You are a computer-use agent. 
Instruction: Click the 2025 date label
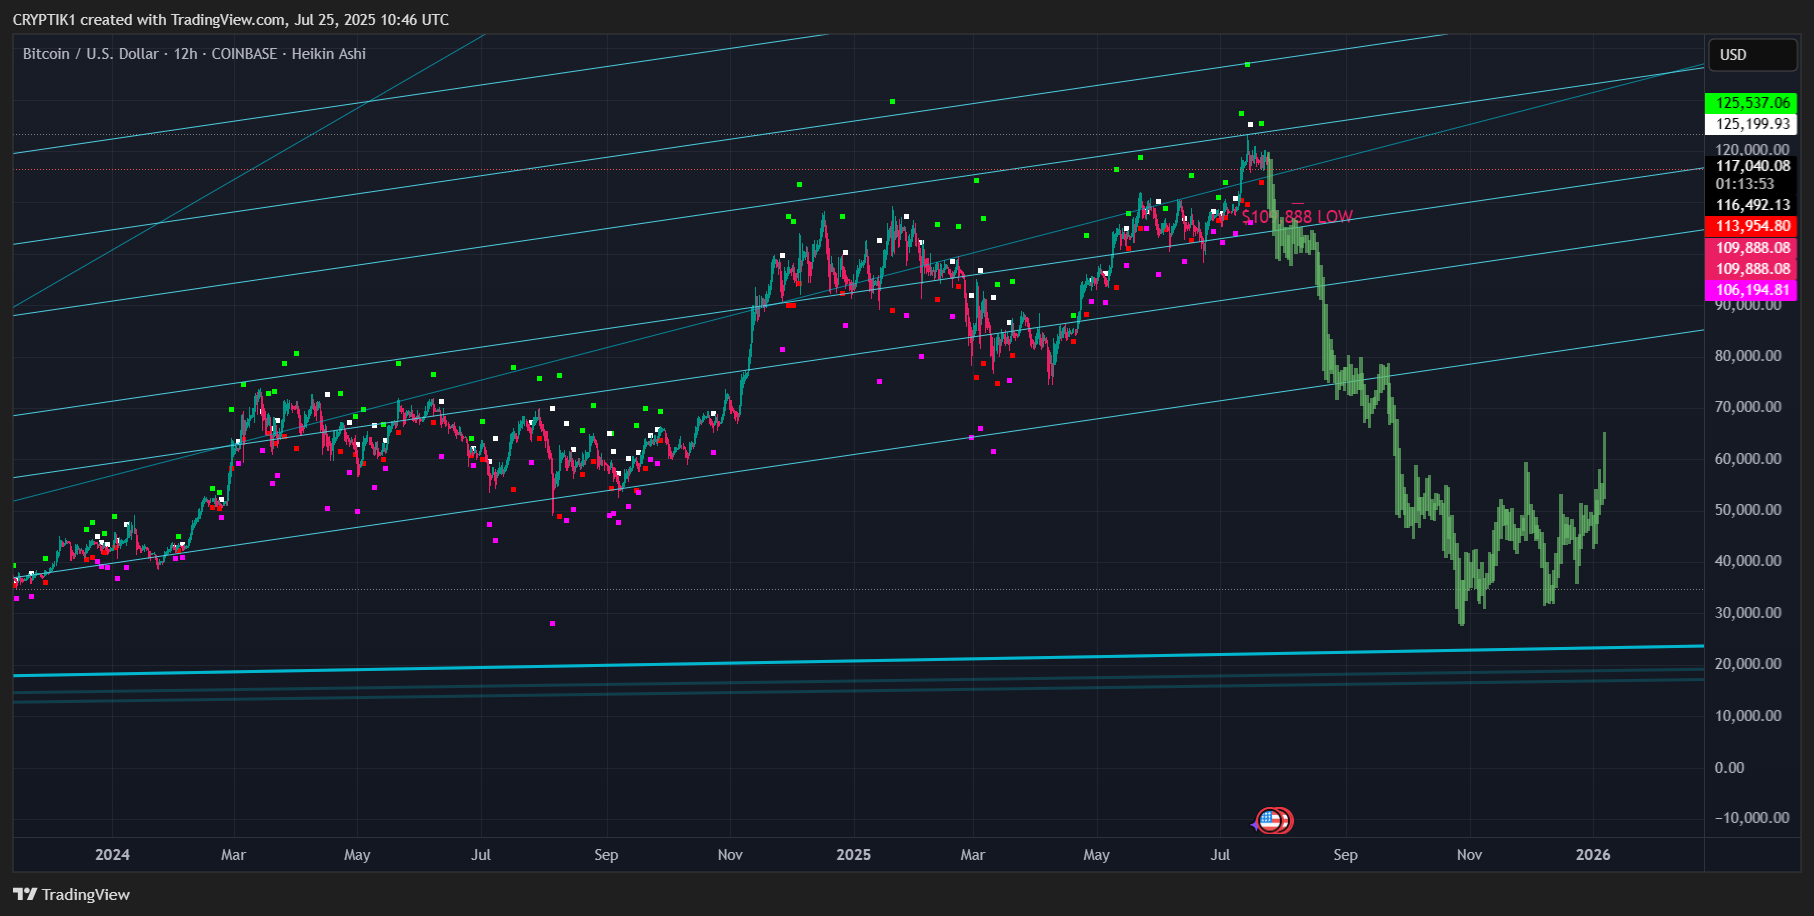click(853, 854)
